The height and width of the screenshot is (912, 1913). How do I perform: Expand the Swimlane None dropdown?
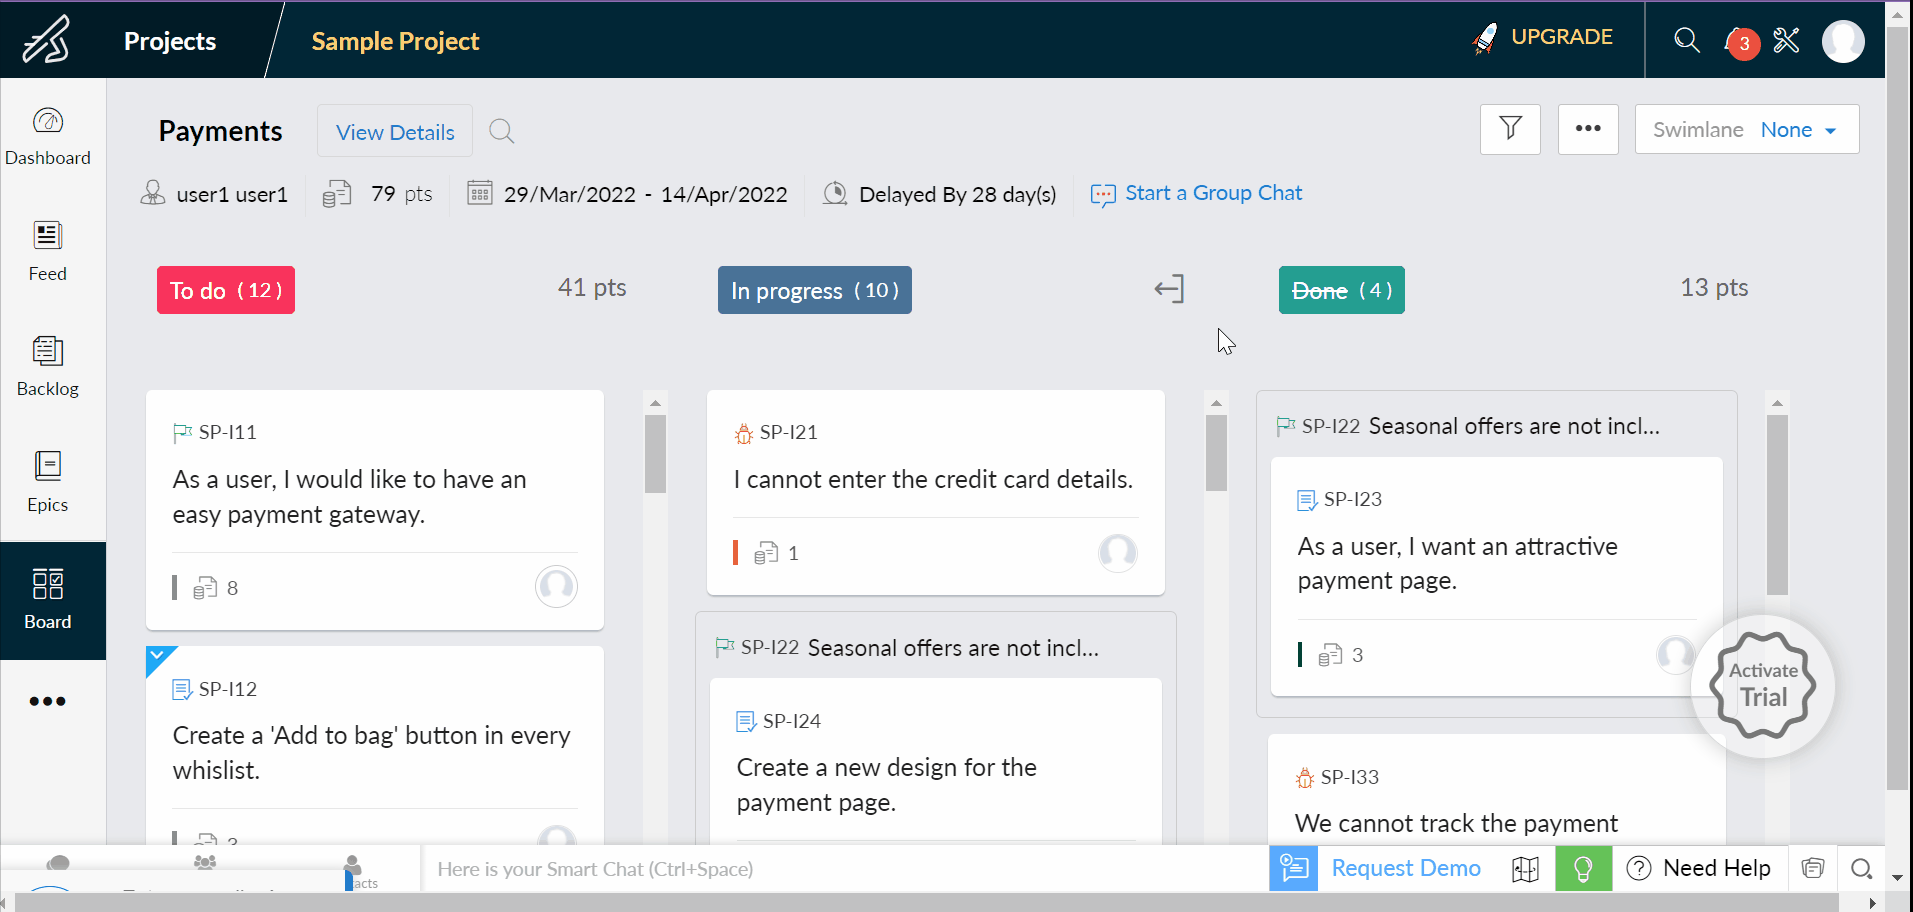tap(1747, 129)
